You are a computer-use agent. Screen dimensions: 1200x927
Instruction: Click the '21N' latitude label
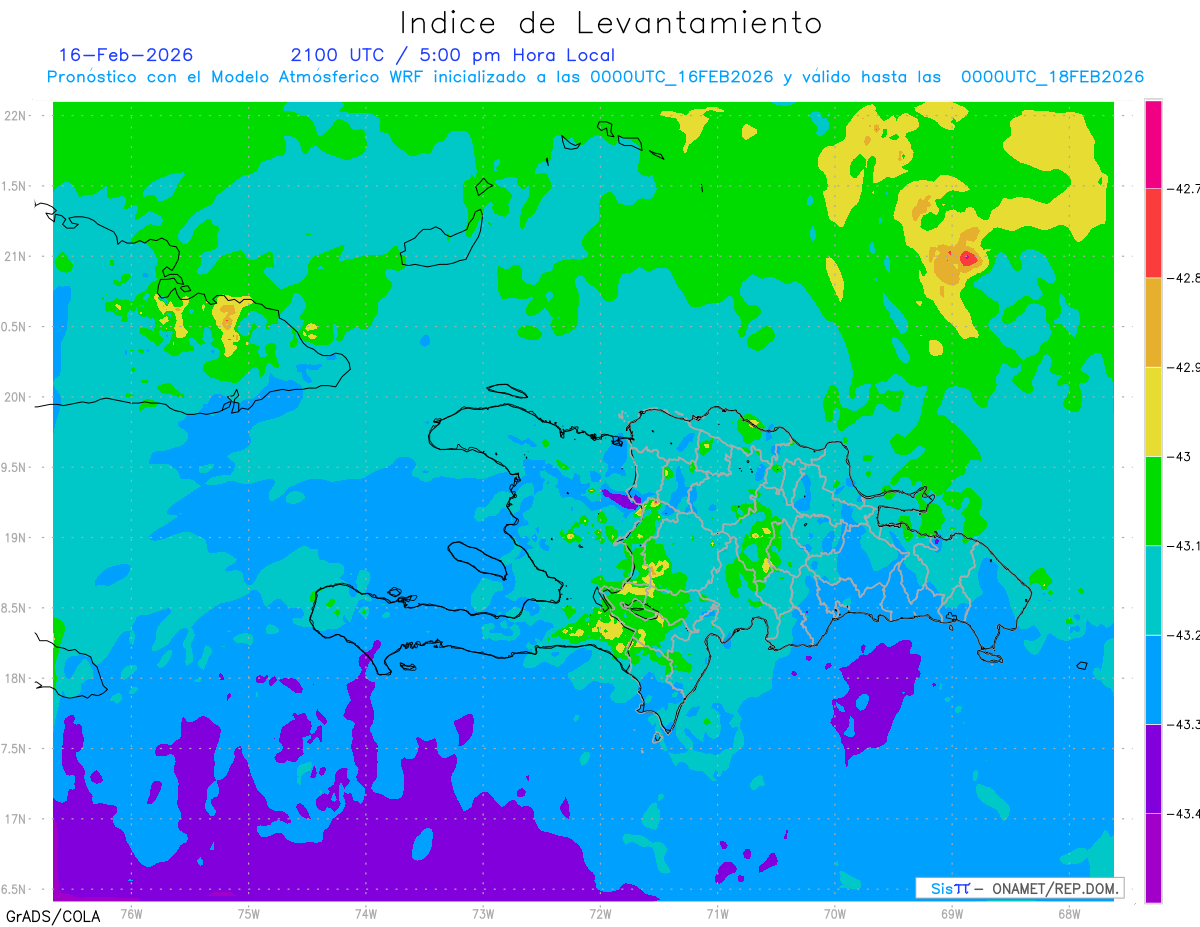(x=16, y=256)
